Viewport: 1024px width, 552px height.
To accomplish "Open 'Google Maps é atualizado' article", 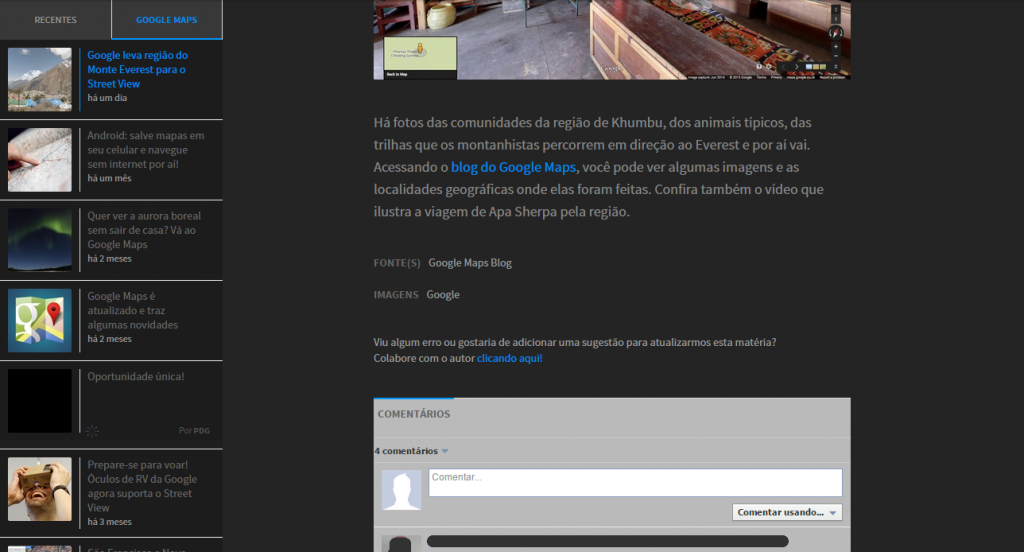I will (x=133, y=310).
